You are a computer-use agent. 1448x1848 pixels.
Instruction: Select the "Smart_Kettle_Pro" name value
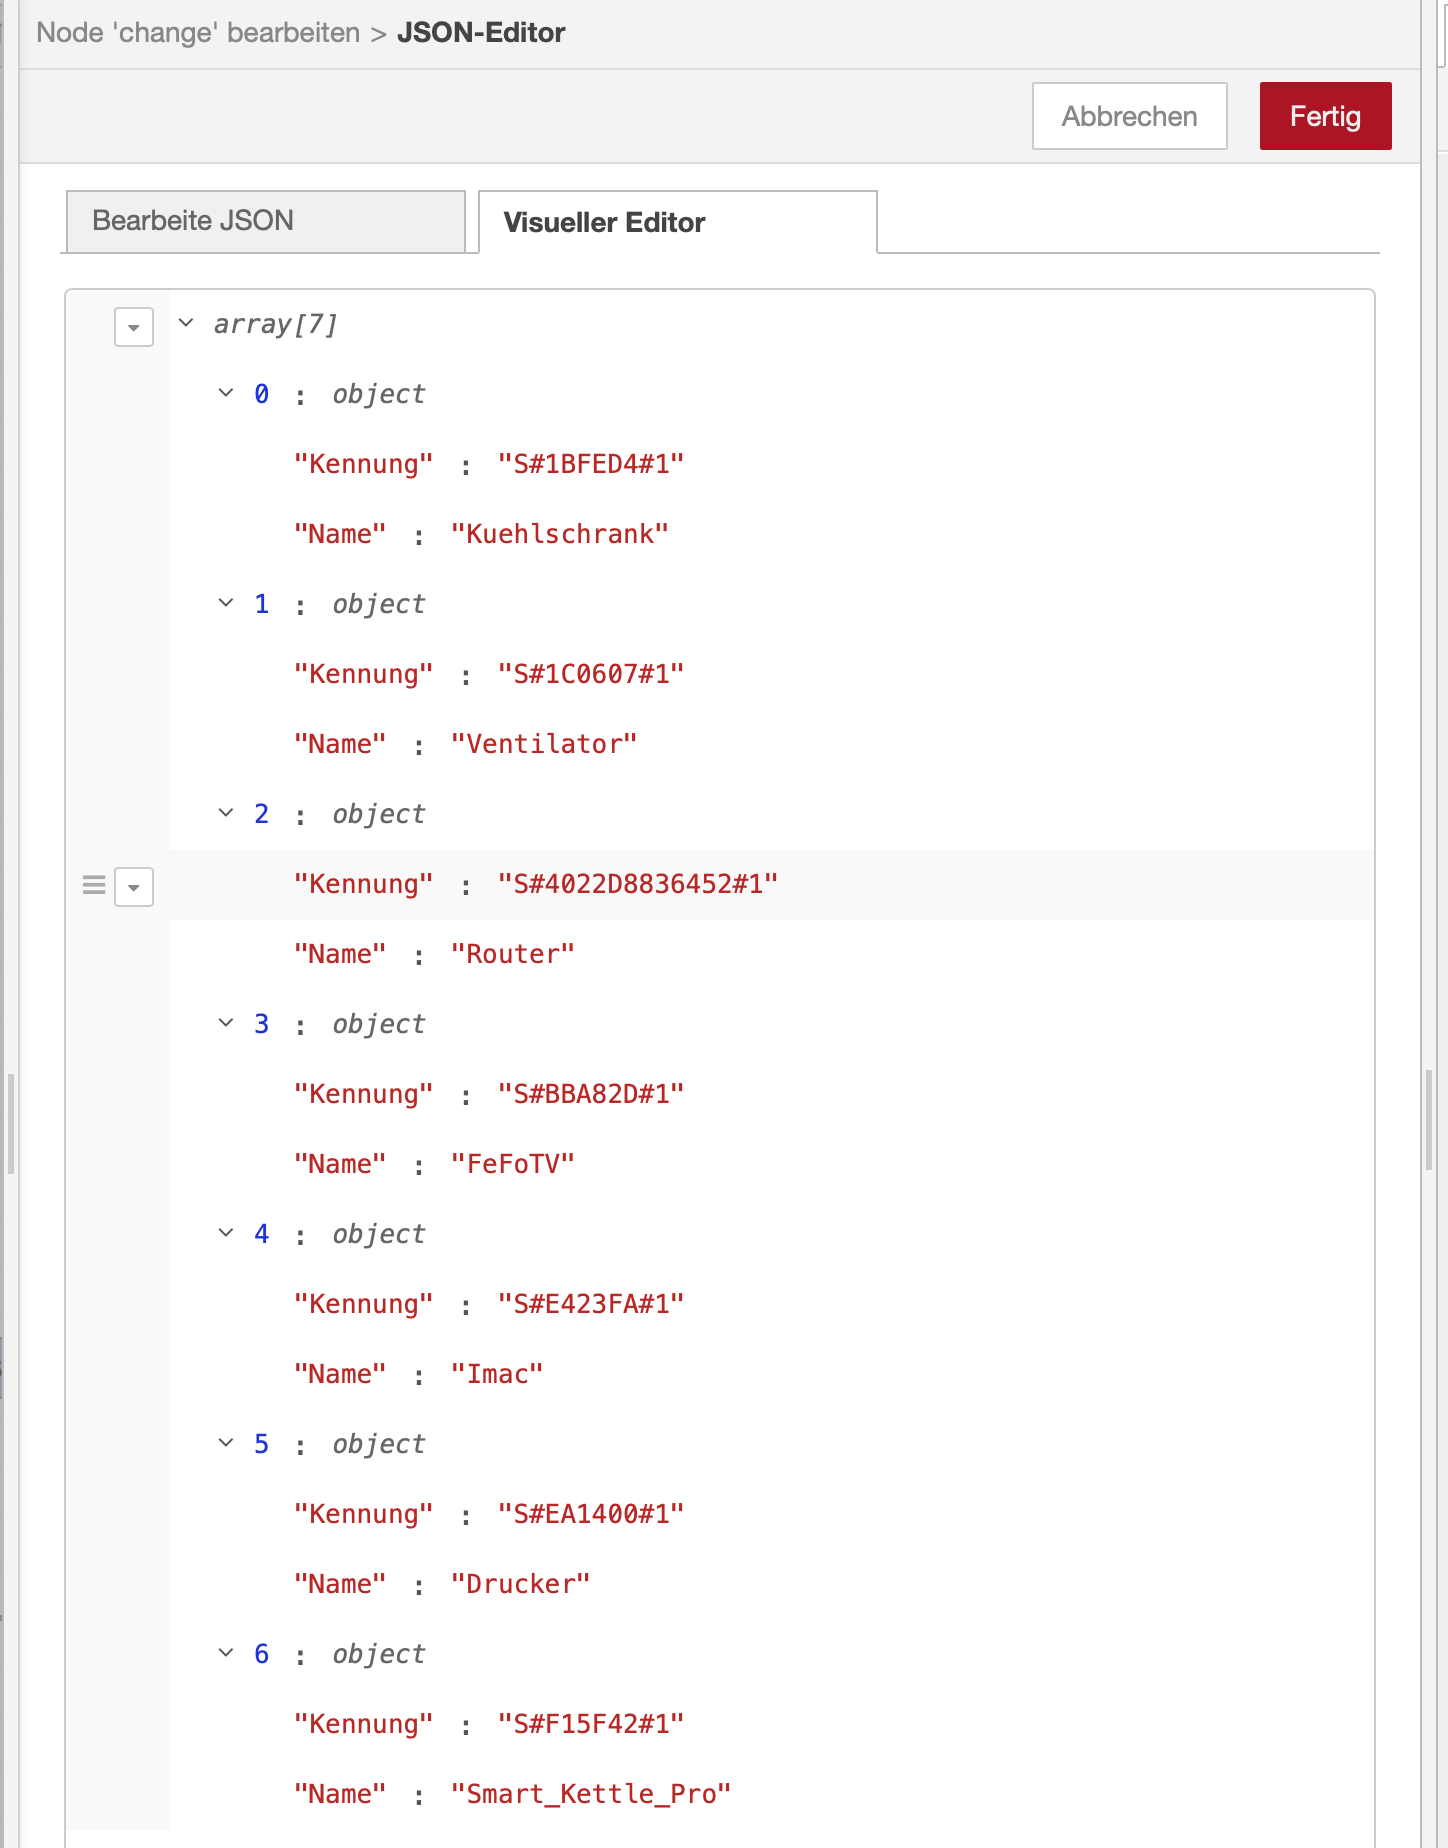tap(591, 1794)
